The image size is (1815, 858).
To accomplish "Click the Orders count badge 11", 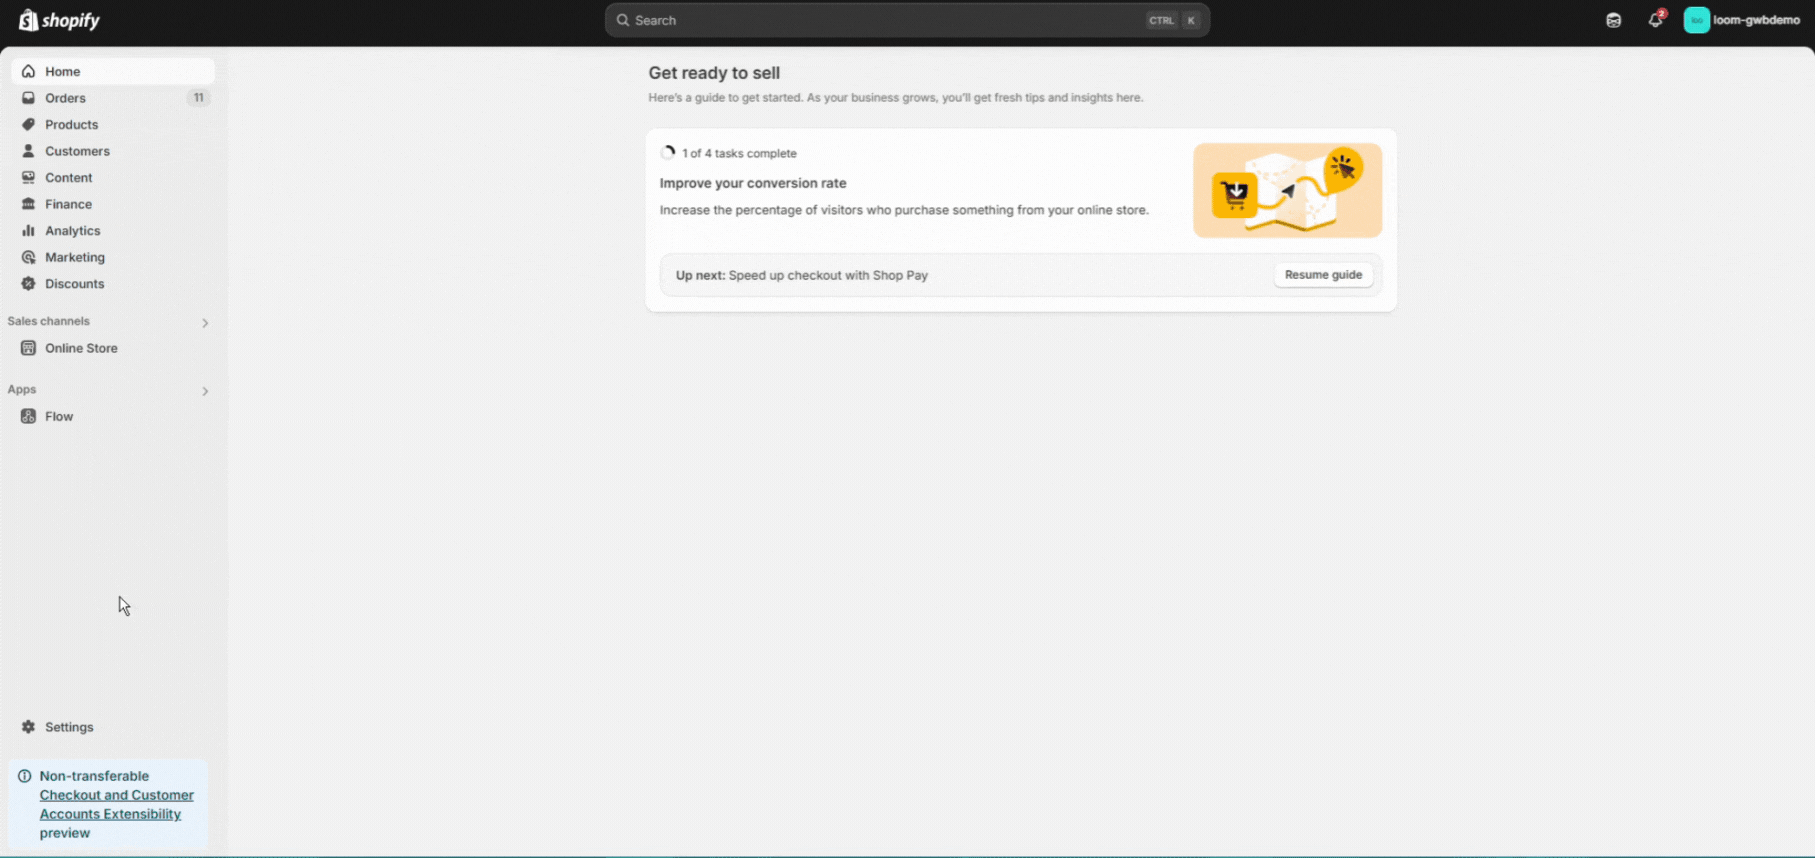I will 198,98.
